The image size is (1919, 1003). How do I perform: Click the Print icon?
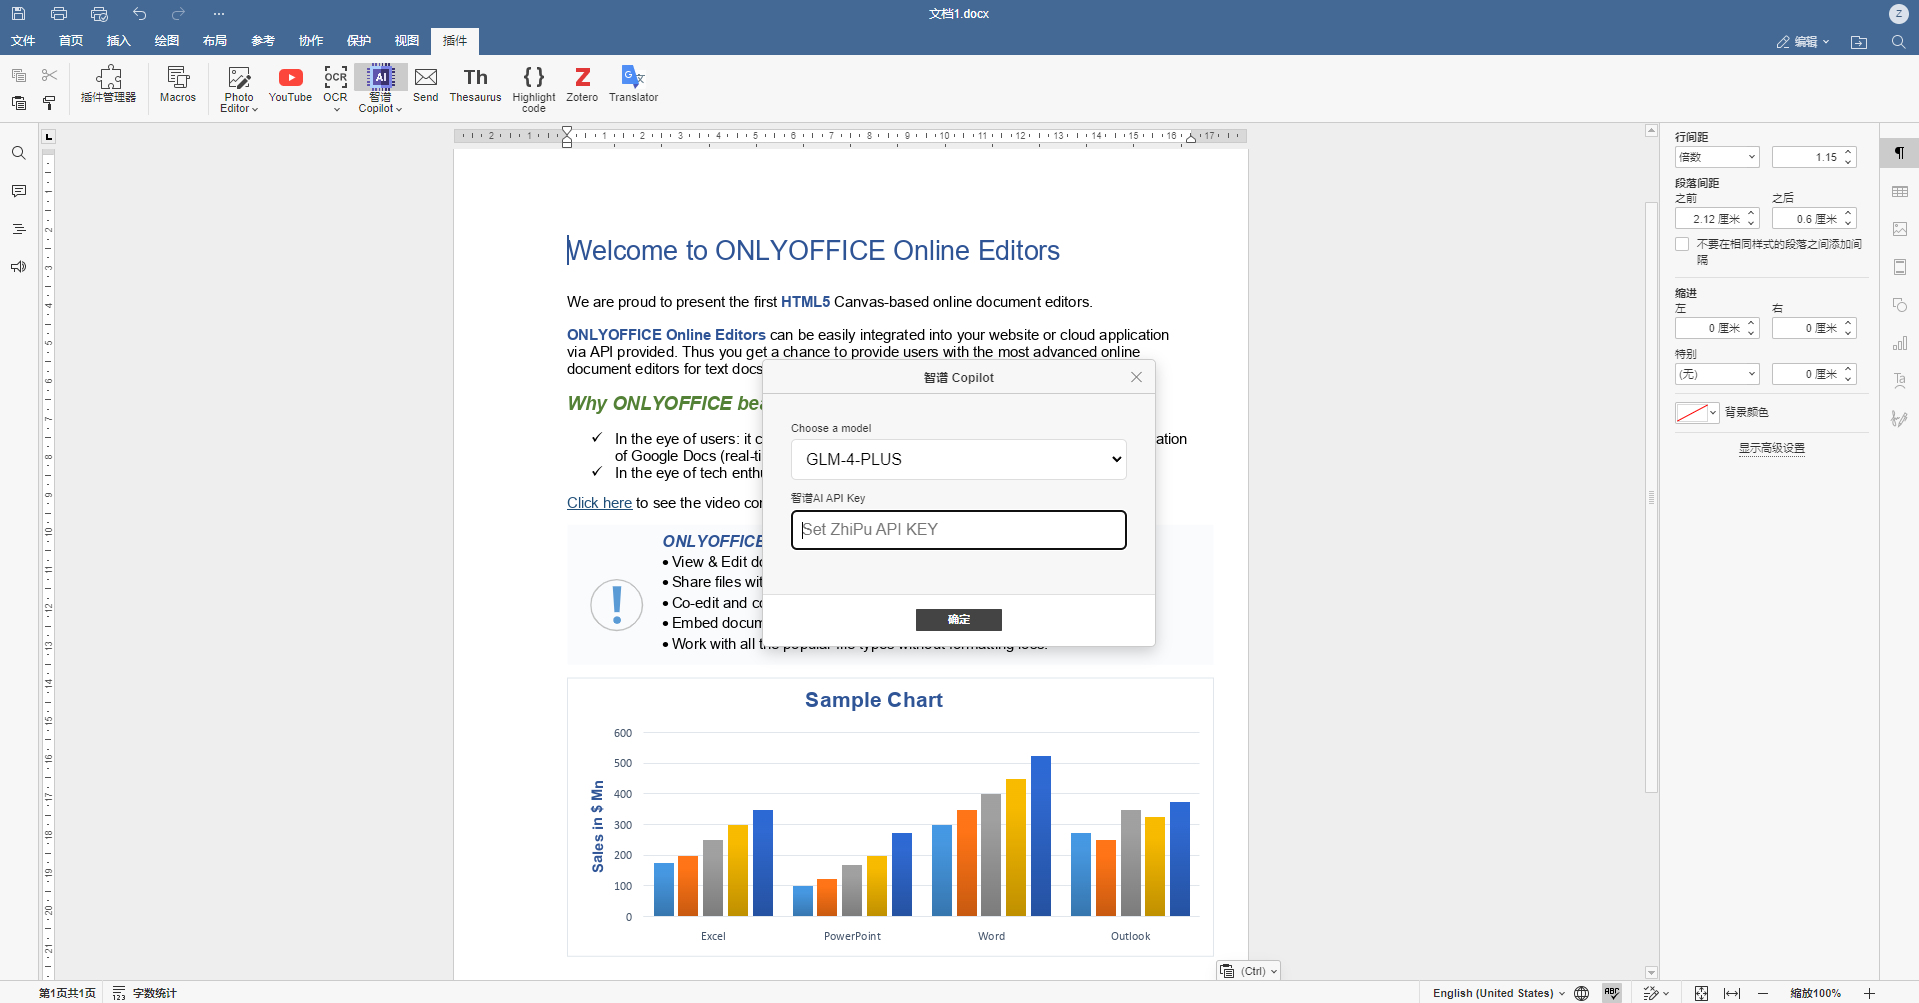tap(59, 14)
